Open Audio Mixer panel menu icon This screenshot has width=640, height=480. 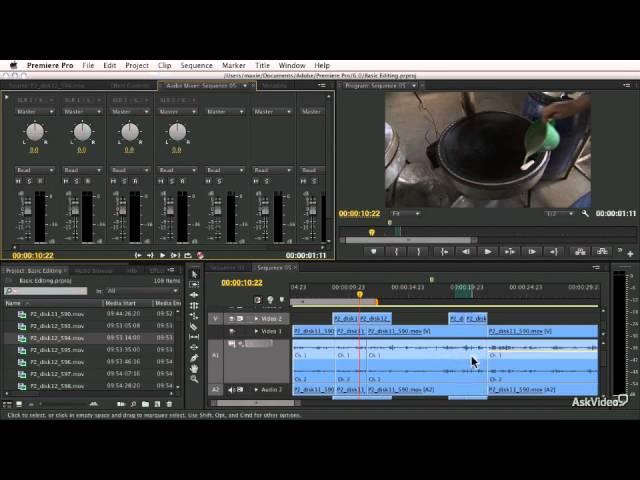322,85
